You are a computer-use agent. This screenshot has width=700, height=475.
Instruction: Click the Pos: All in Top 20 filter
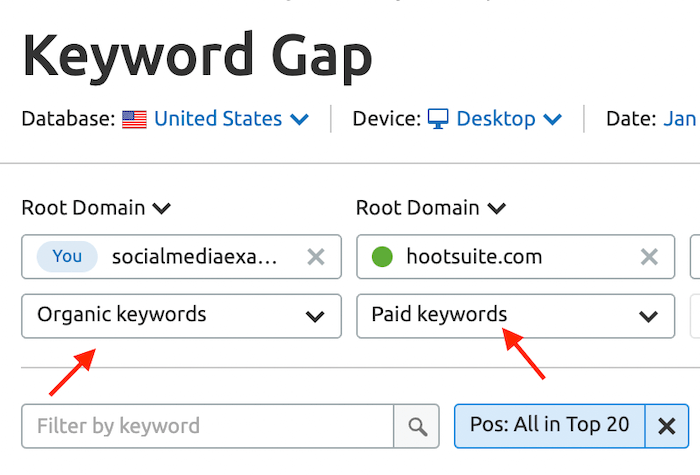point(550,425)
